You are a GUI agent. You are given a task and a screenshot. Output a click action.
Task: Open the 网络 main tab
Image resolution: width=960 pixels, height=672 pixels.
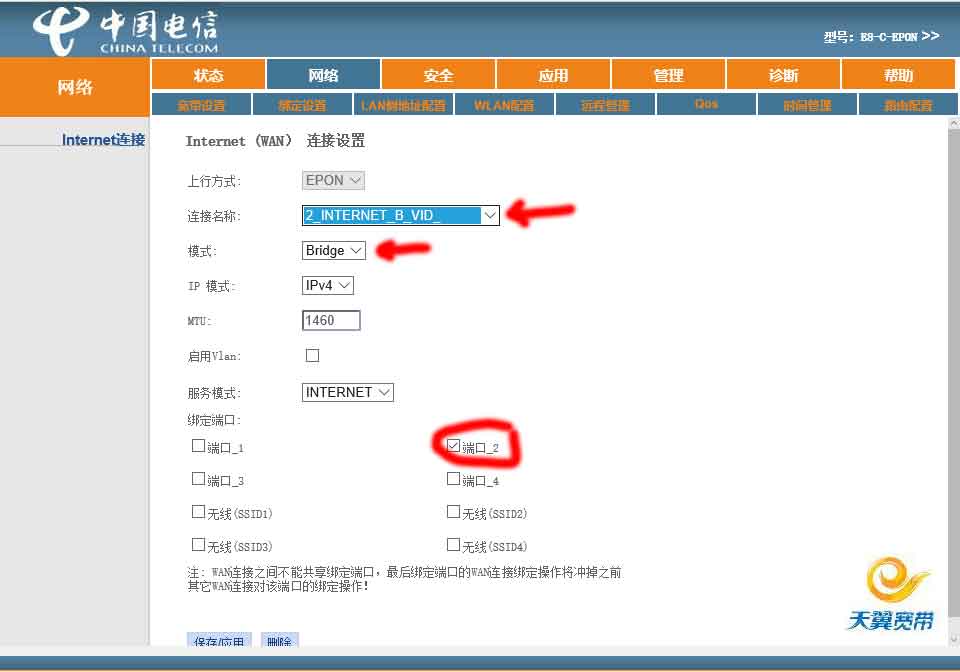coord(323,75)
